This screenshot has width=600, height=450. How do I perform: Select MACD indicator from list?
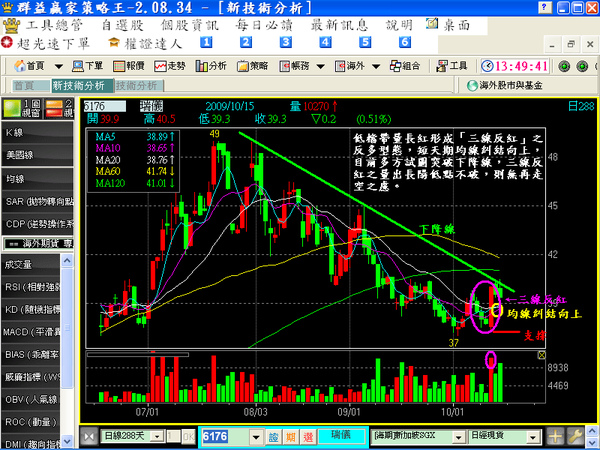tap(31, 332)
